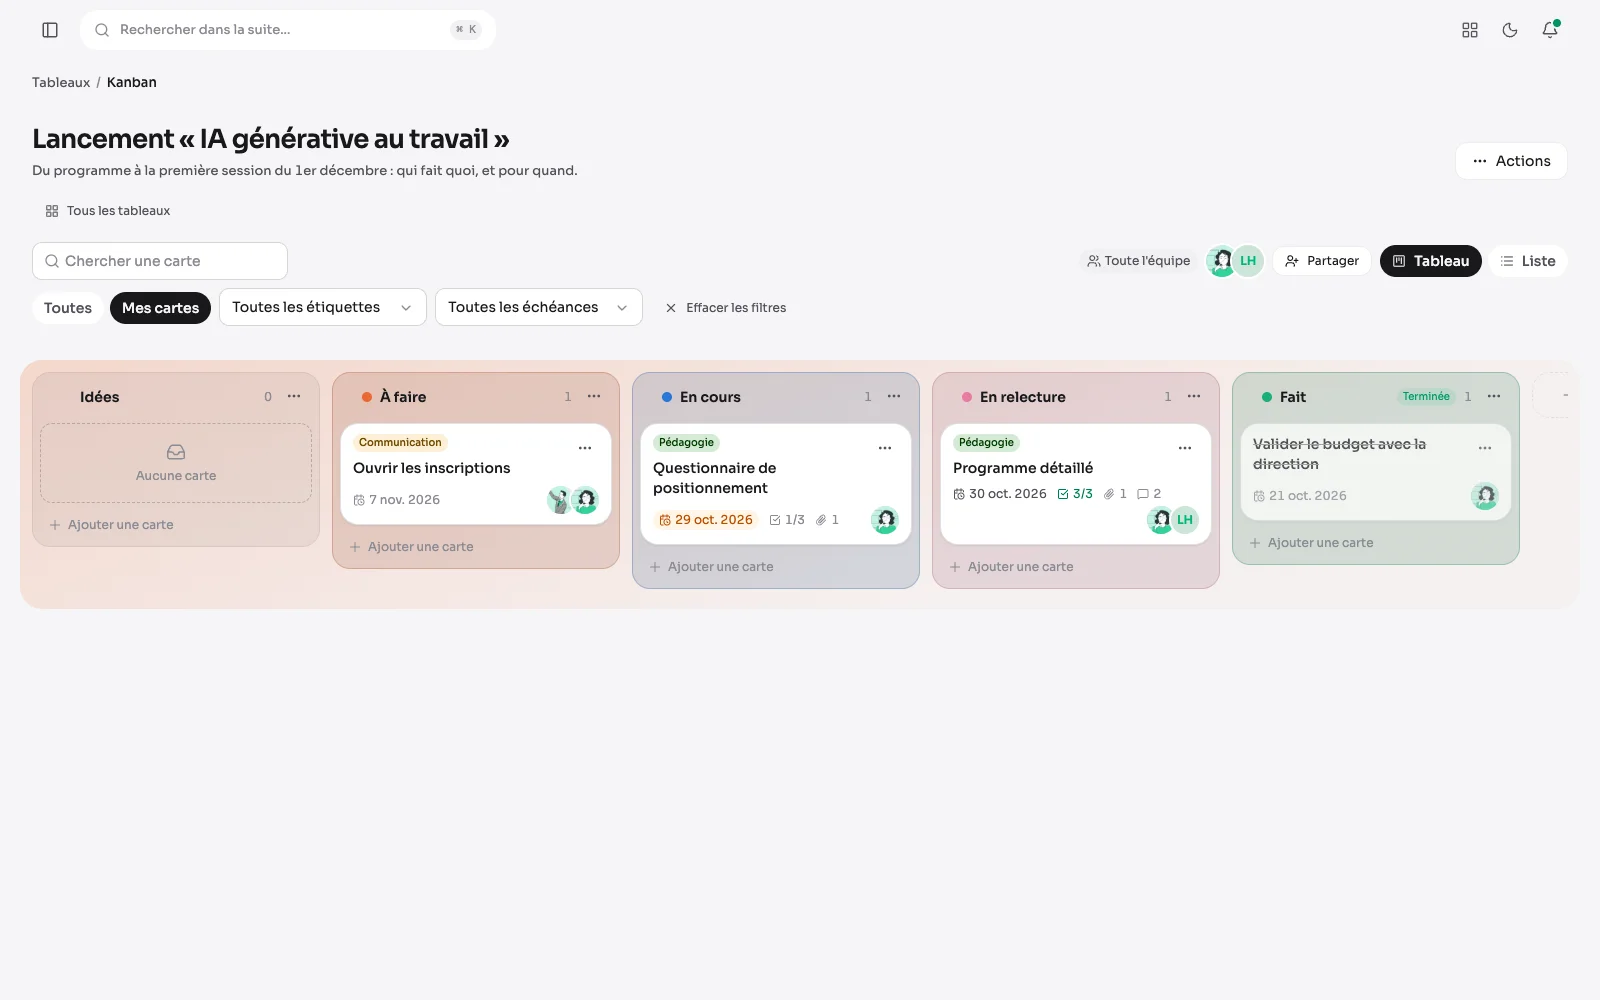Switch to dark mode moon icon
This screenshot has width=1600, height=1000.
pos(1510,30)
